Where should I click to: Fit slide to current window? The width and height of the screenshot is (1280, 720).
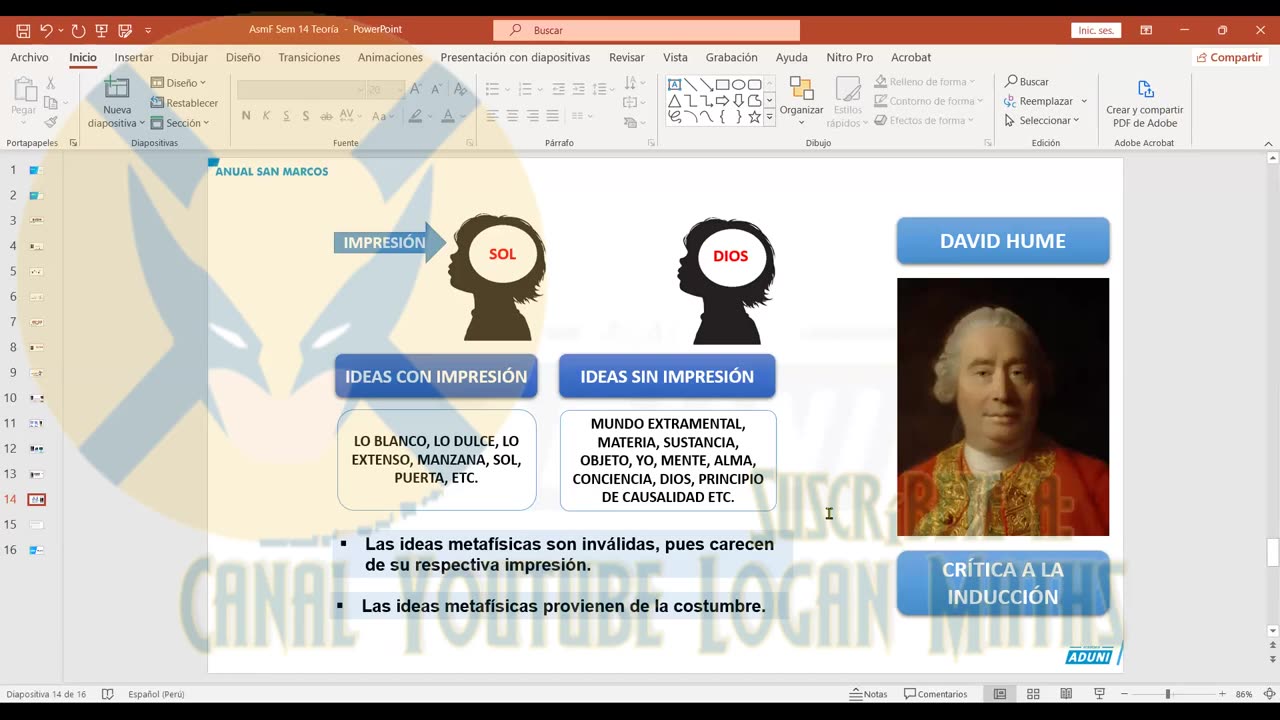(x=1269, y=694)
